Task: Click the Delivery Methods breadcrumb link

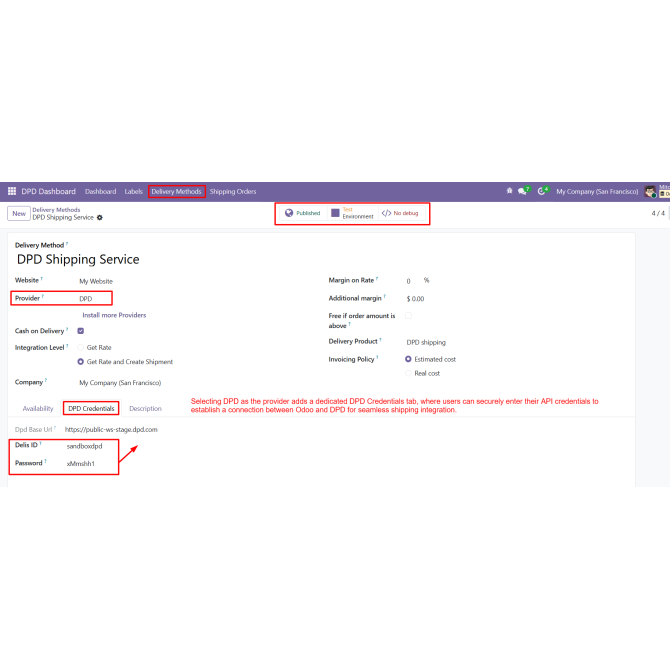Action: coord(56,210)
